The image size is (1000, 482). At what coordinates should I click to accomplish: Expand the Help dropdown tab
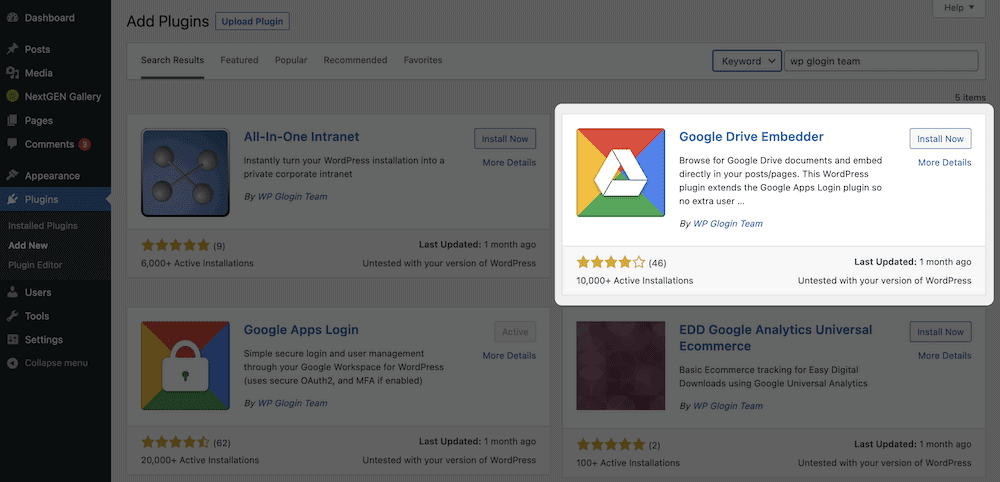959,8
